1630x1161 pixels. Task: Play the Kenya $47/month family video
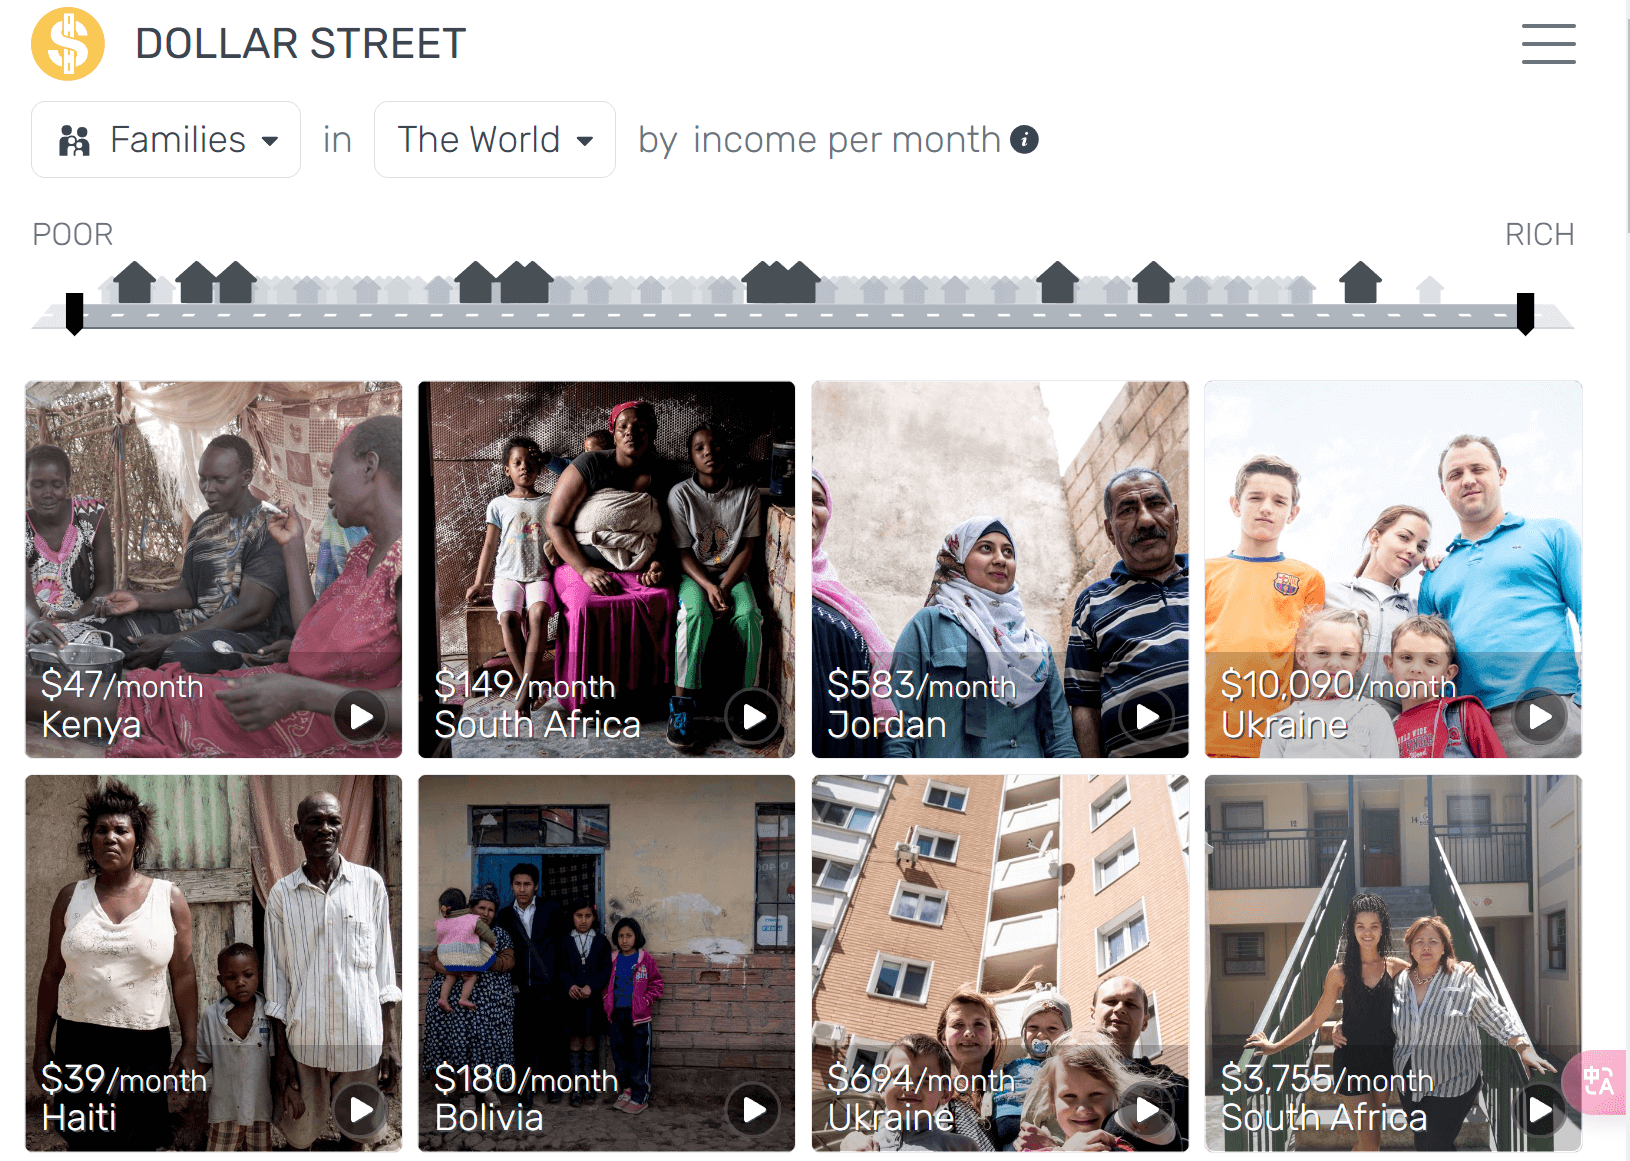(361, 716)
